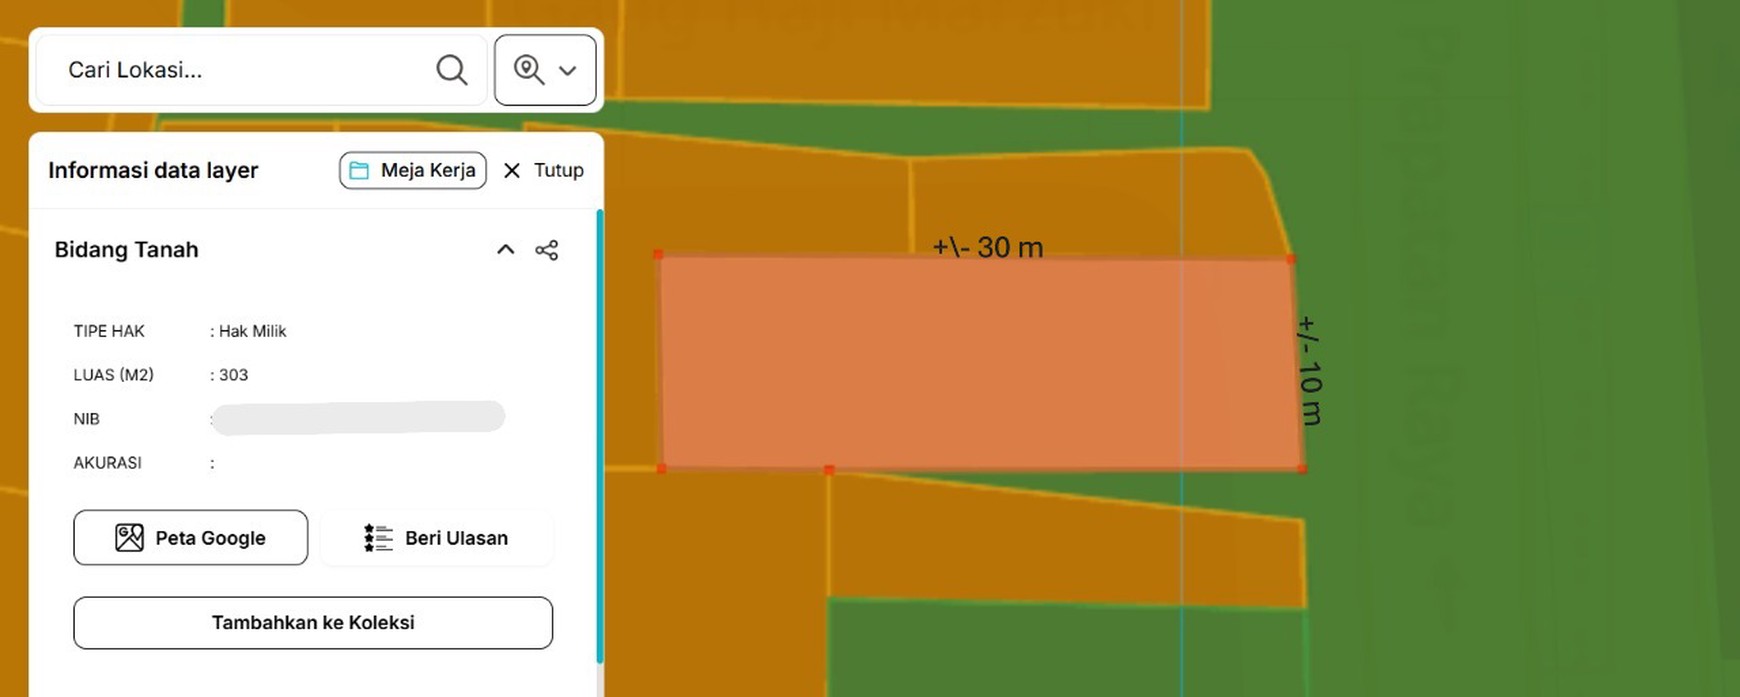Click the top-right vertex of highlighted parcel
The image size is (1740, 697).
tap(1291, 259)
